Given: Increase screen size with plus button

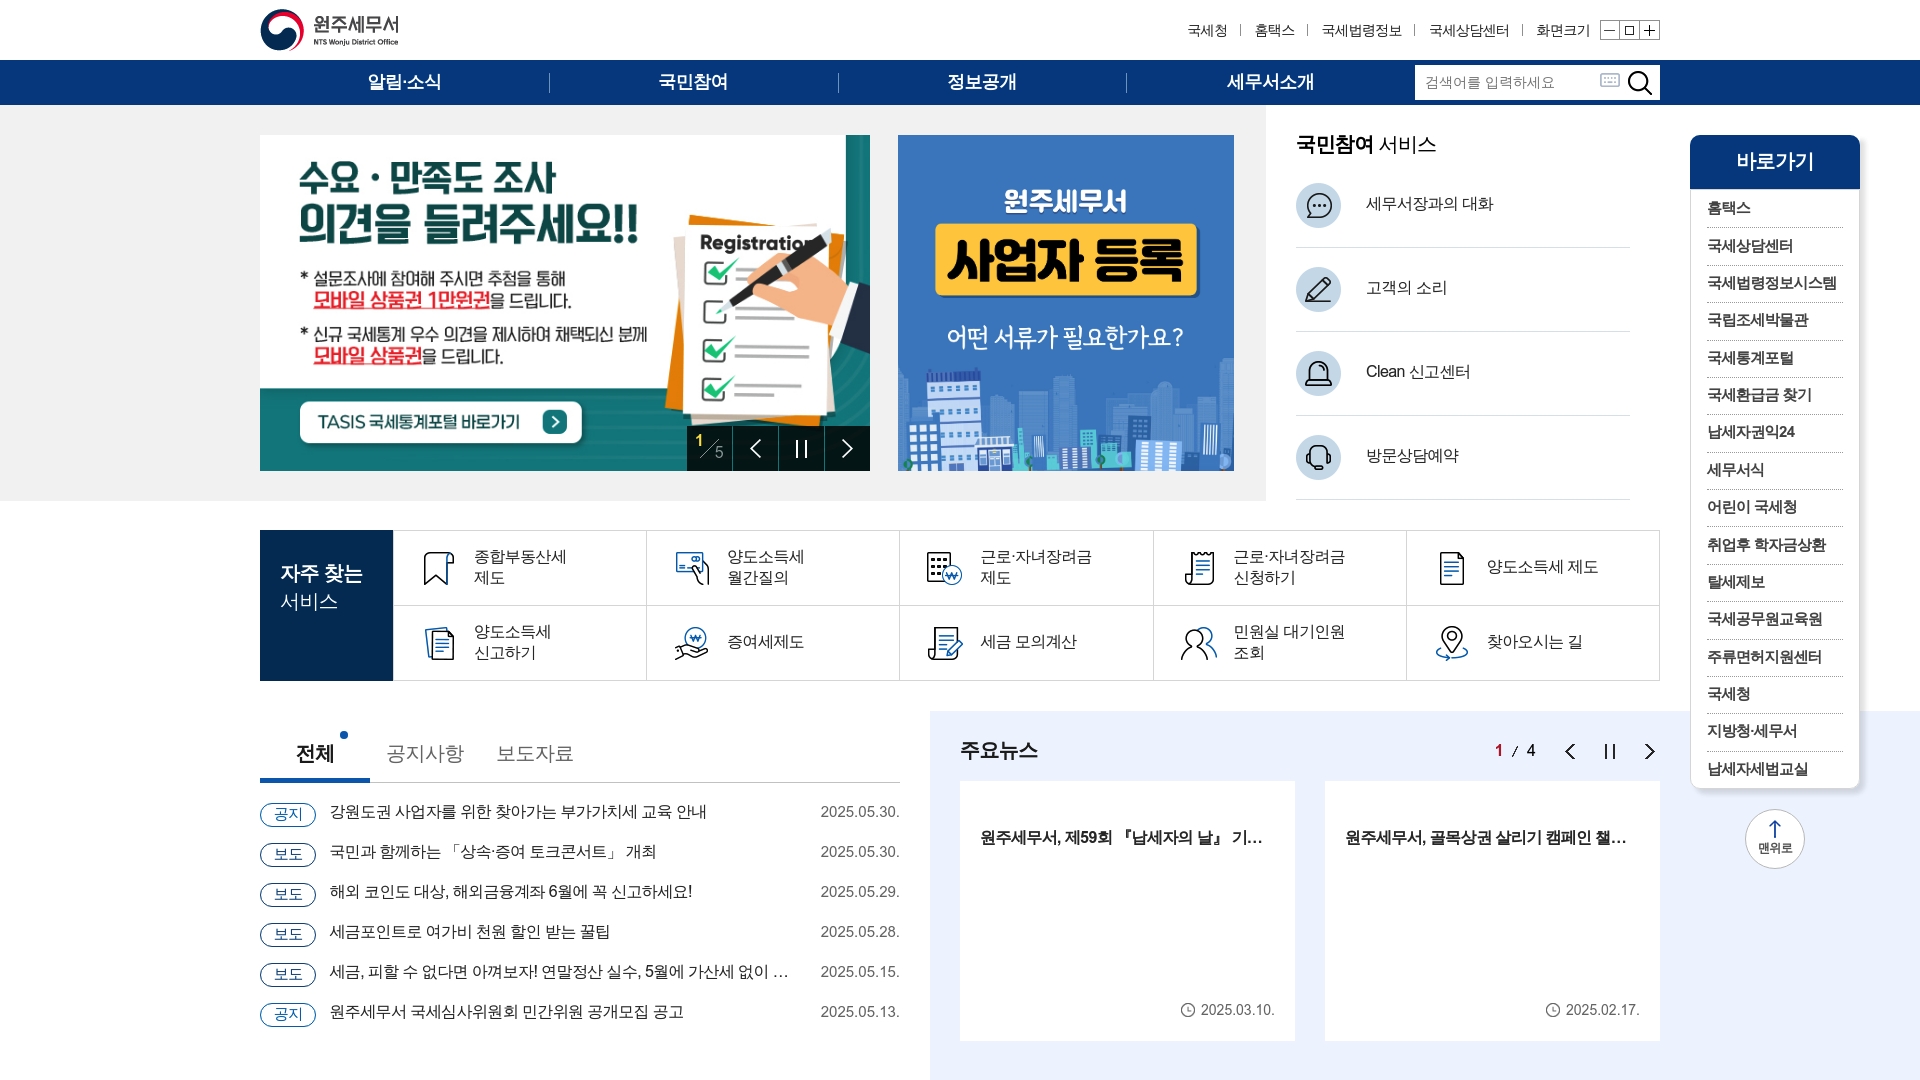Looking at the screenshot, I should click(1650, 30).
